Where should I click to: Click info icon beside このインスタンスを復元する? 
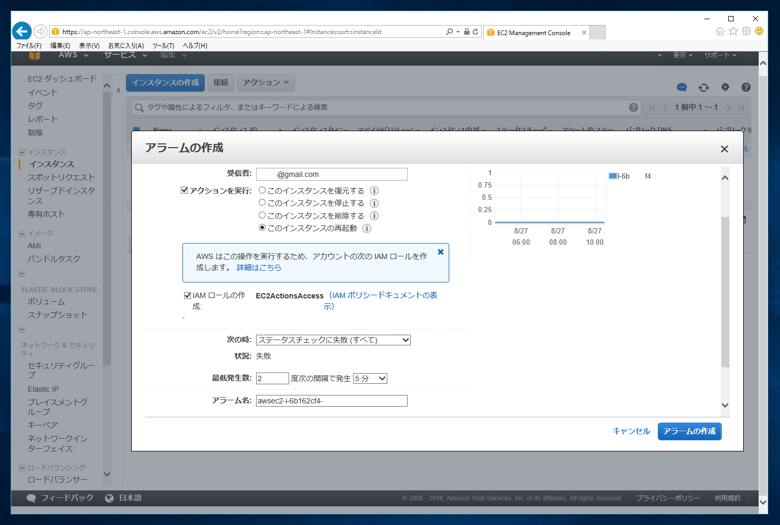[x=374, y=191]
